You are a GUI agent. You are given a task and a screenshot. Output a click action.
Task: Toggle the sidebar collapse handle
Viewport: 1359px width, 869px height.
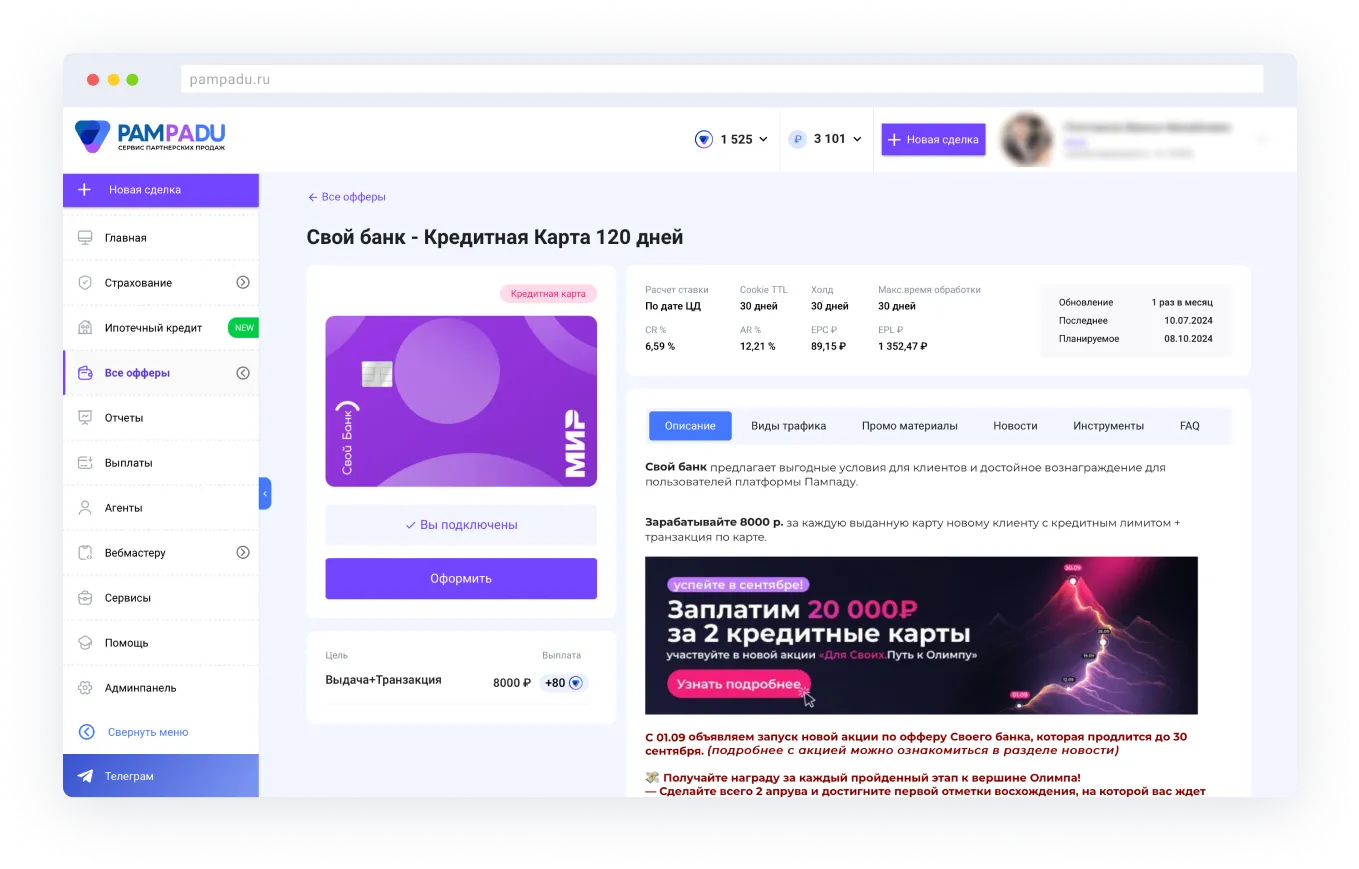[x=265, y=493]
